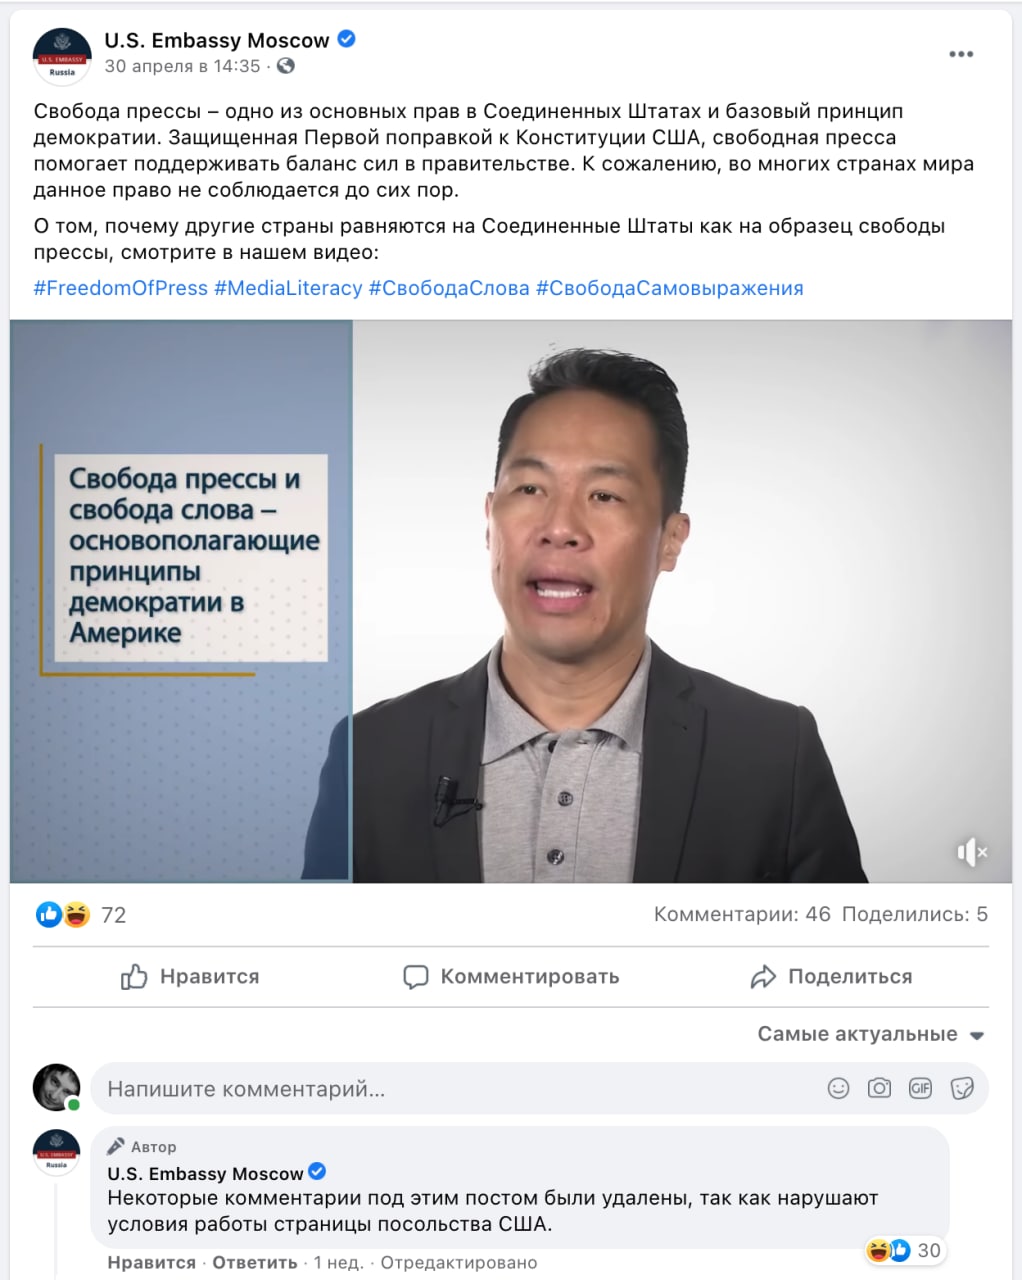Show the list of 46 comments
This screenshot has width=1022, height=1280.
(742, 914)
